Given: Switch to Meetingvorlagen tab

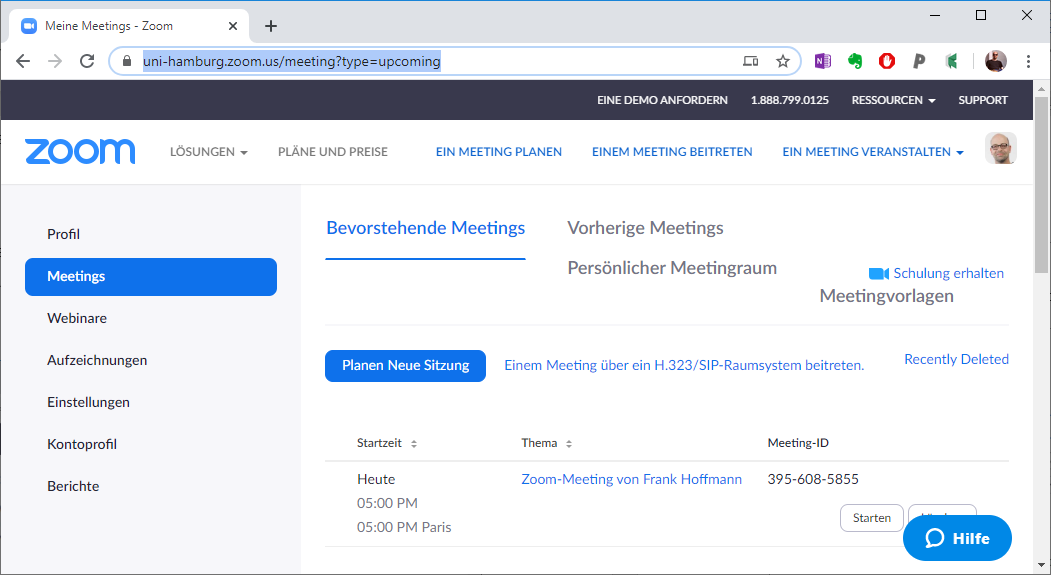Looking at the screenshot, I should 886,296.
